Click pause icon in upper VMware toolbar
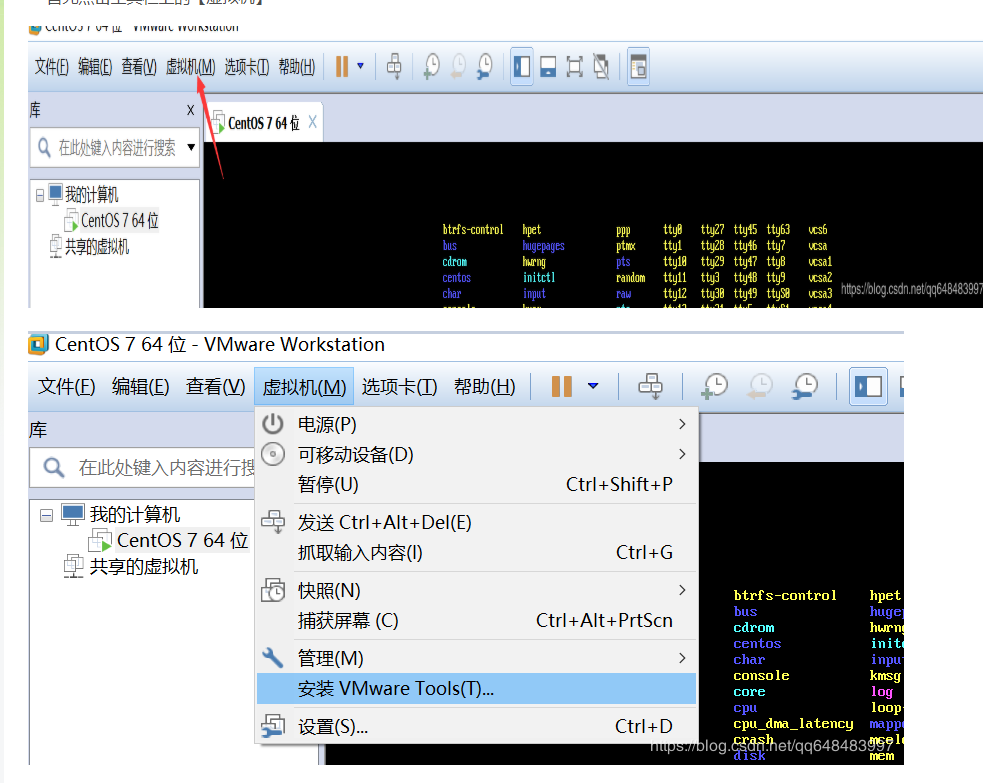 342,66
